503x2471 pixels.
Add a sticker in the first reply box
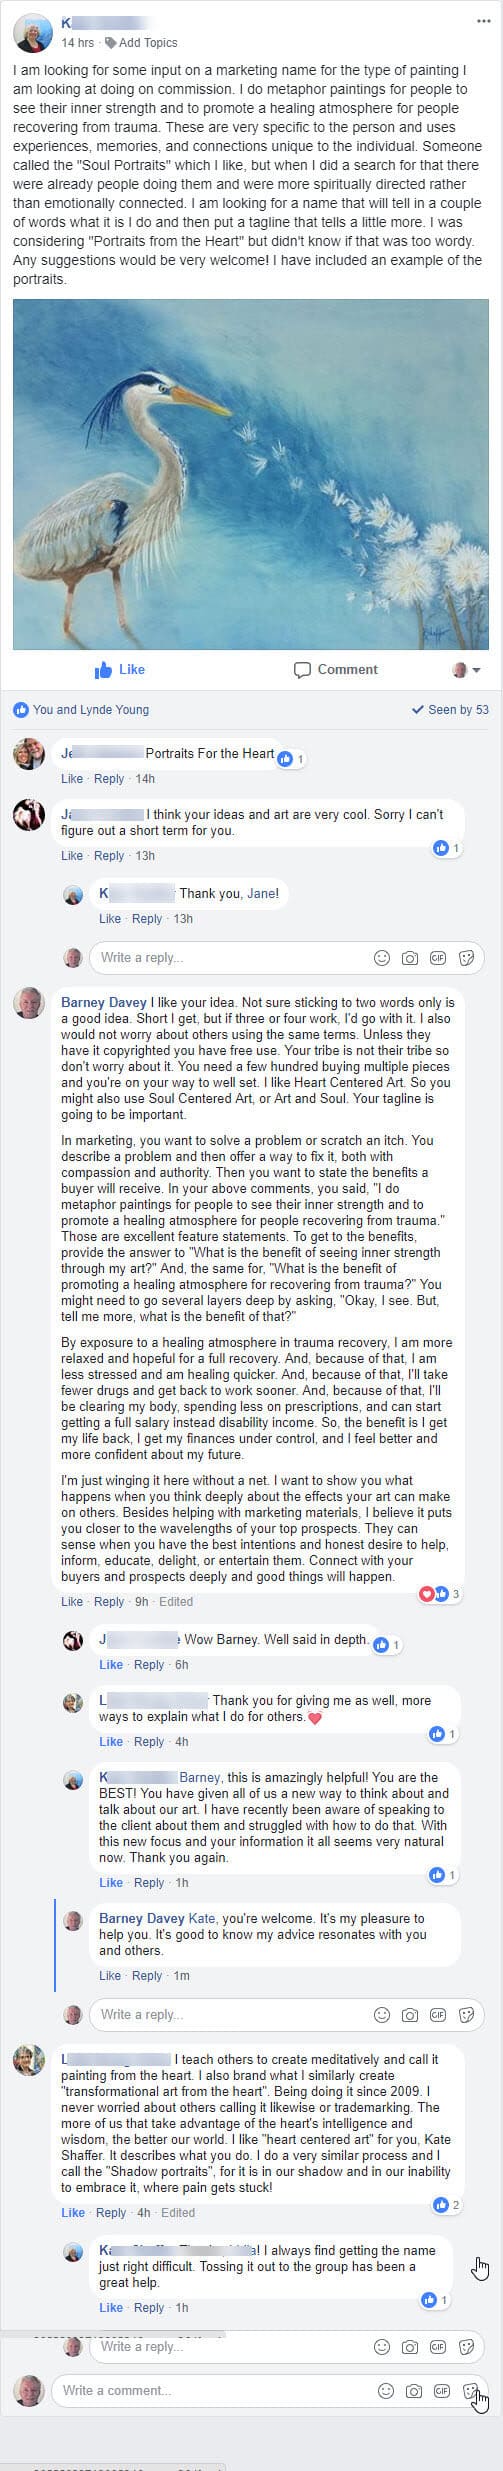465,958
